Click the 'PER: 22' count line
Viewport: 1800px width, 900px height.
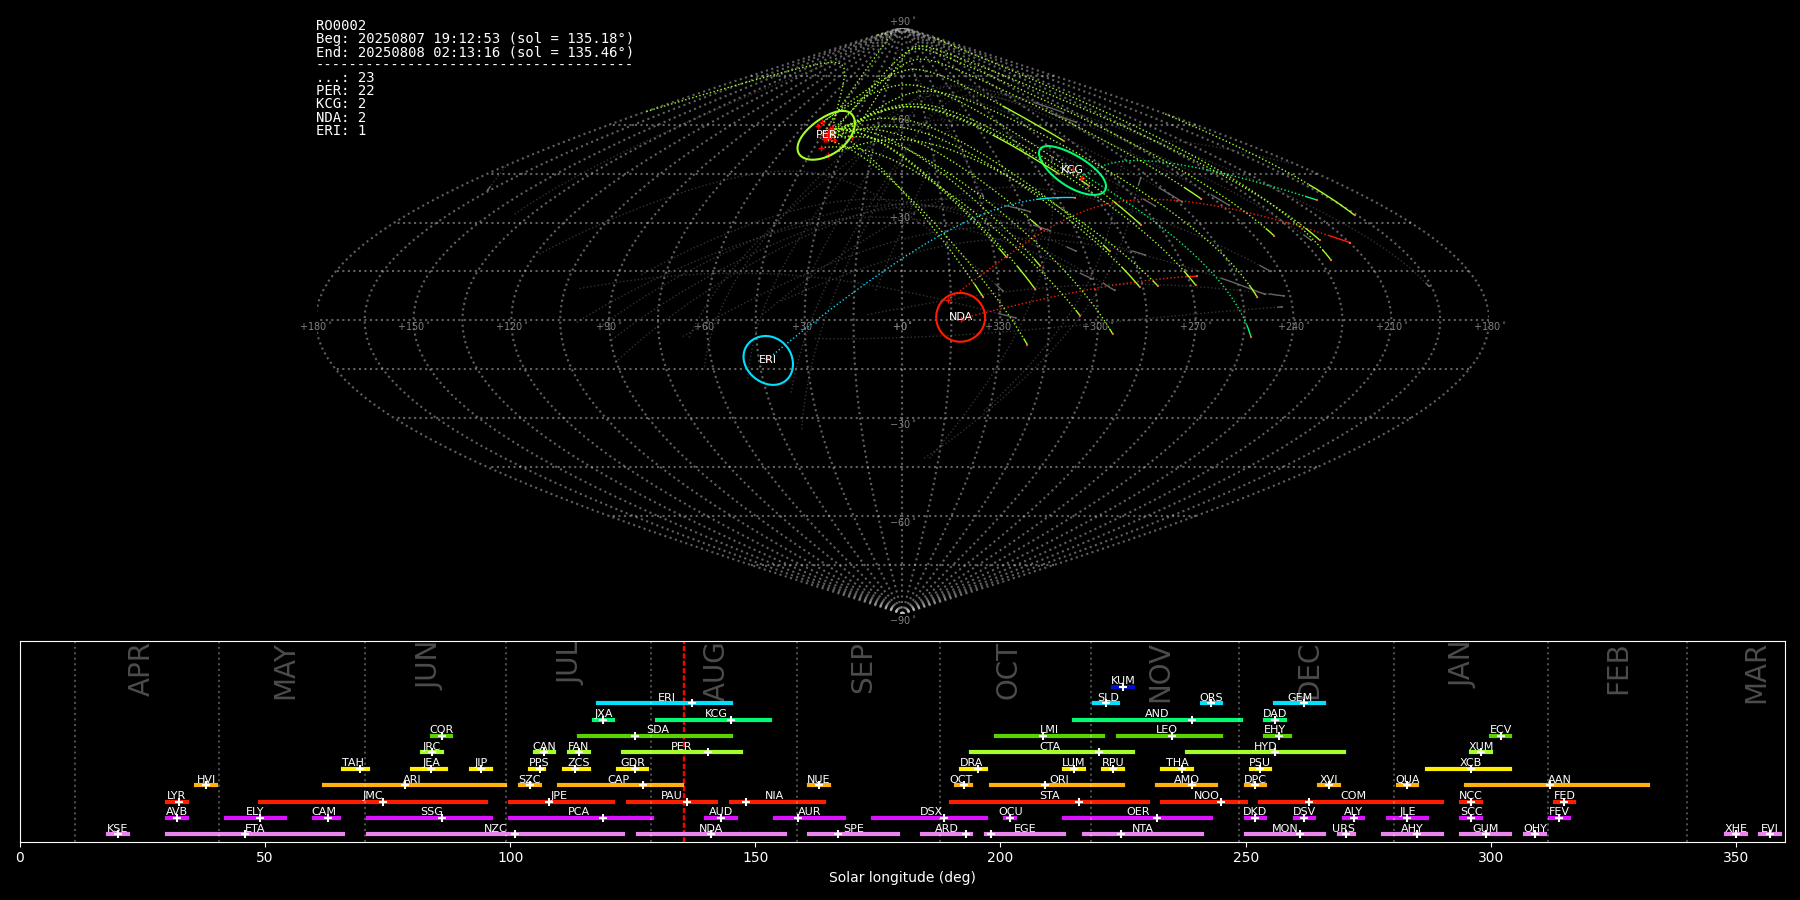pyautogui.click(x=345, y=91)
